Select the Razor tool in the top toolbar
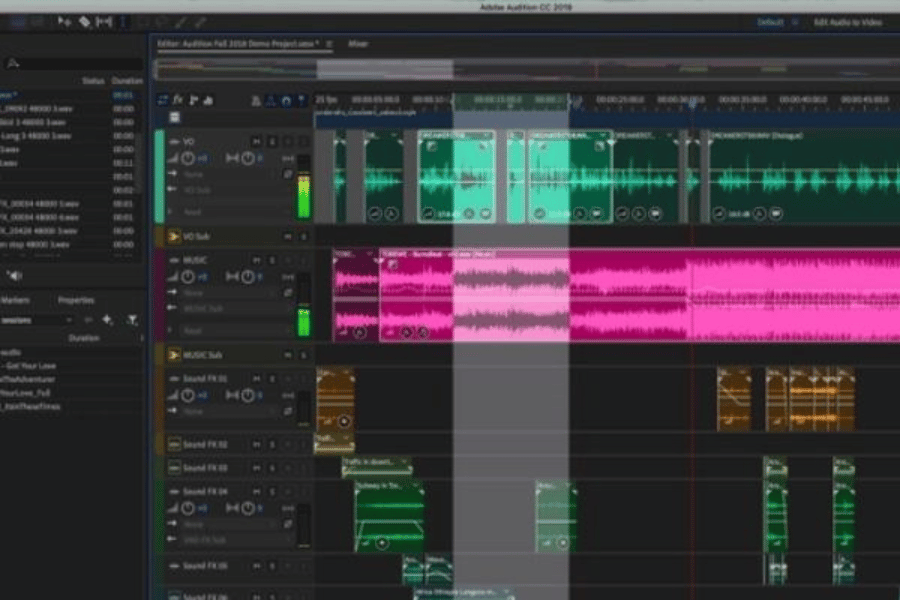Image resolution: width=900 pixels, height=600 pixels. pos(85,21)
